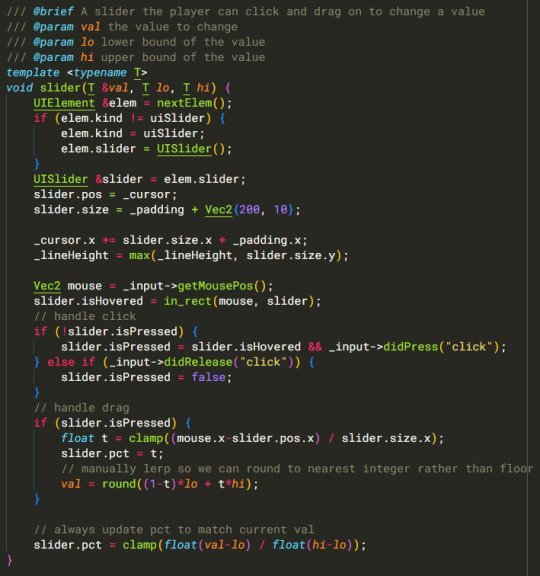Click '&val' in function signature
This screenshot has height=576, width=540.
pyautogui.click(x=115, y=88)
